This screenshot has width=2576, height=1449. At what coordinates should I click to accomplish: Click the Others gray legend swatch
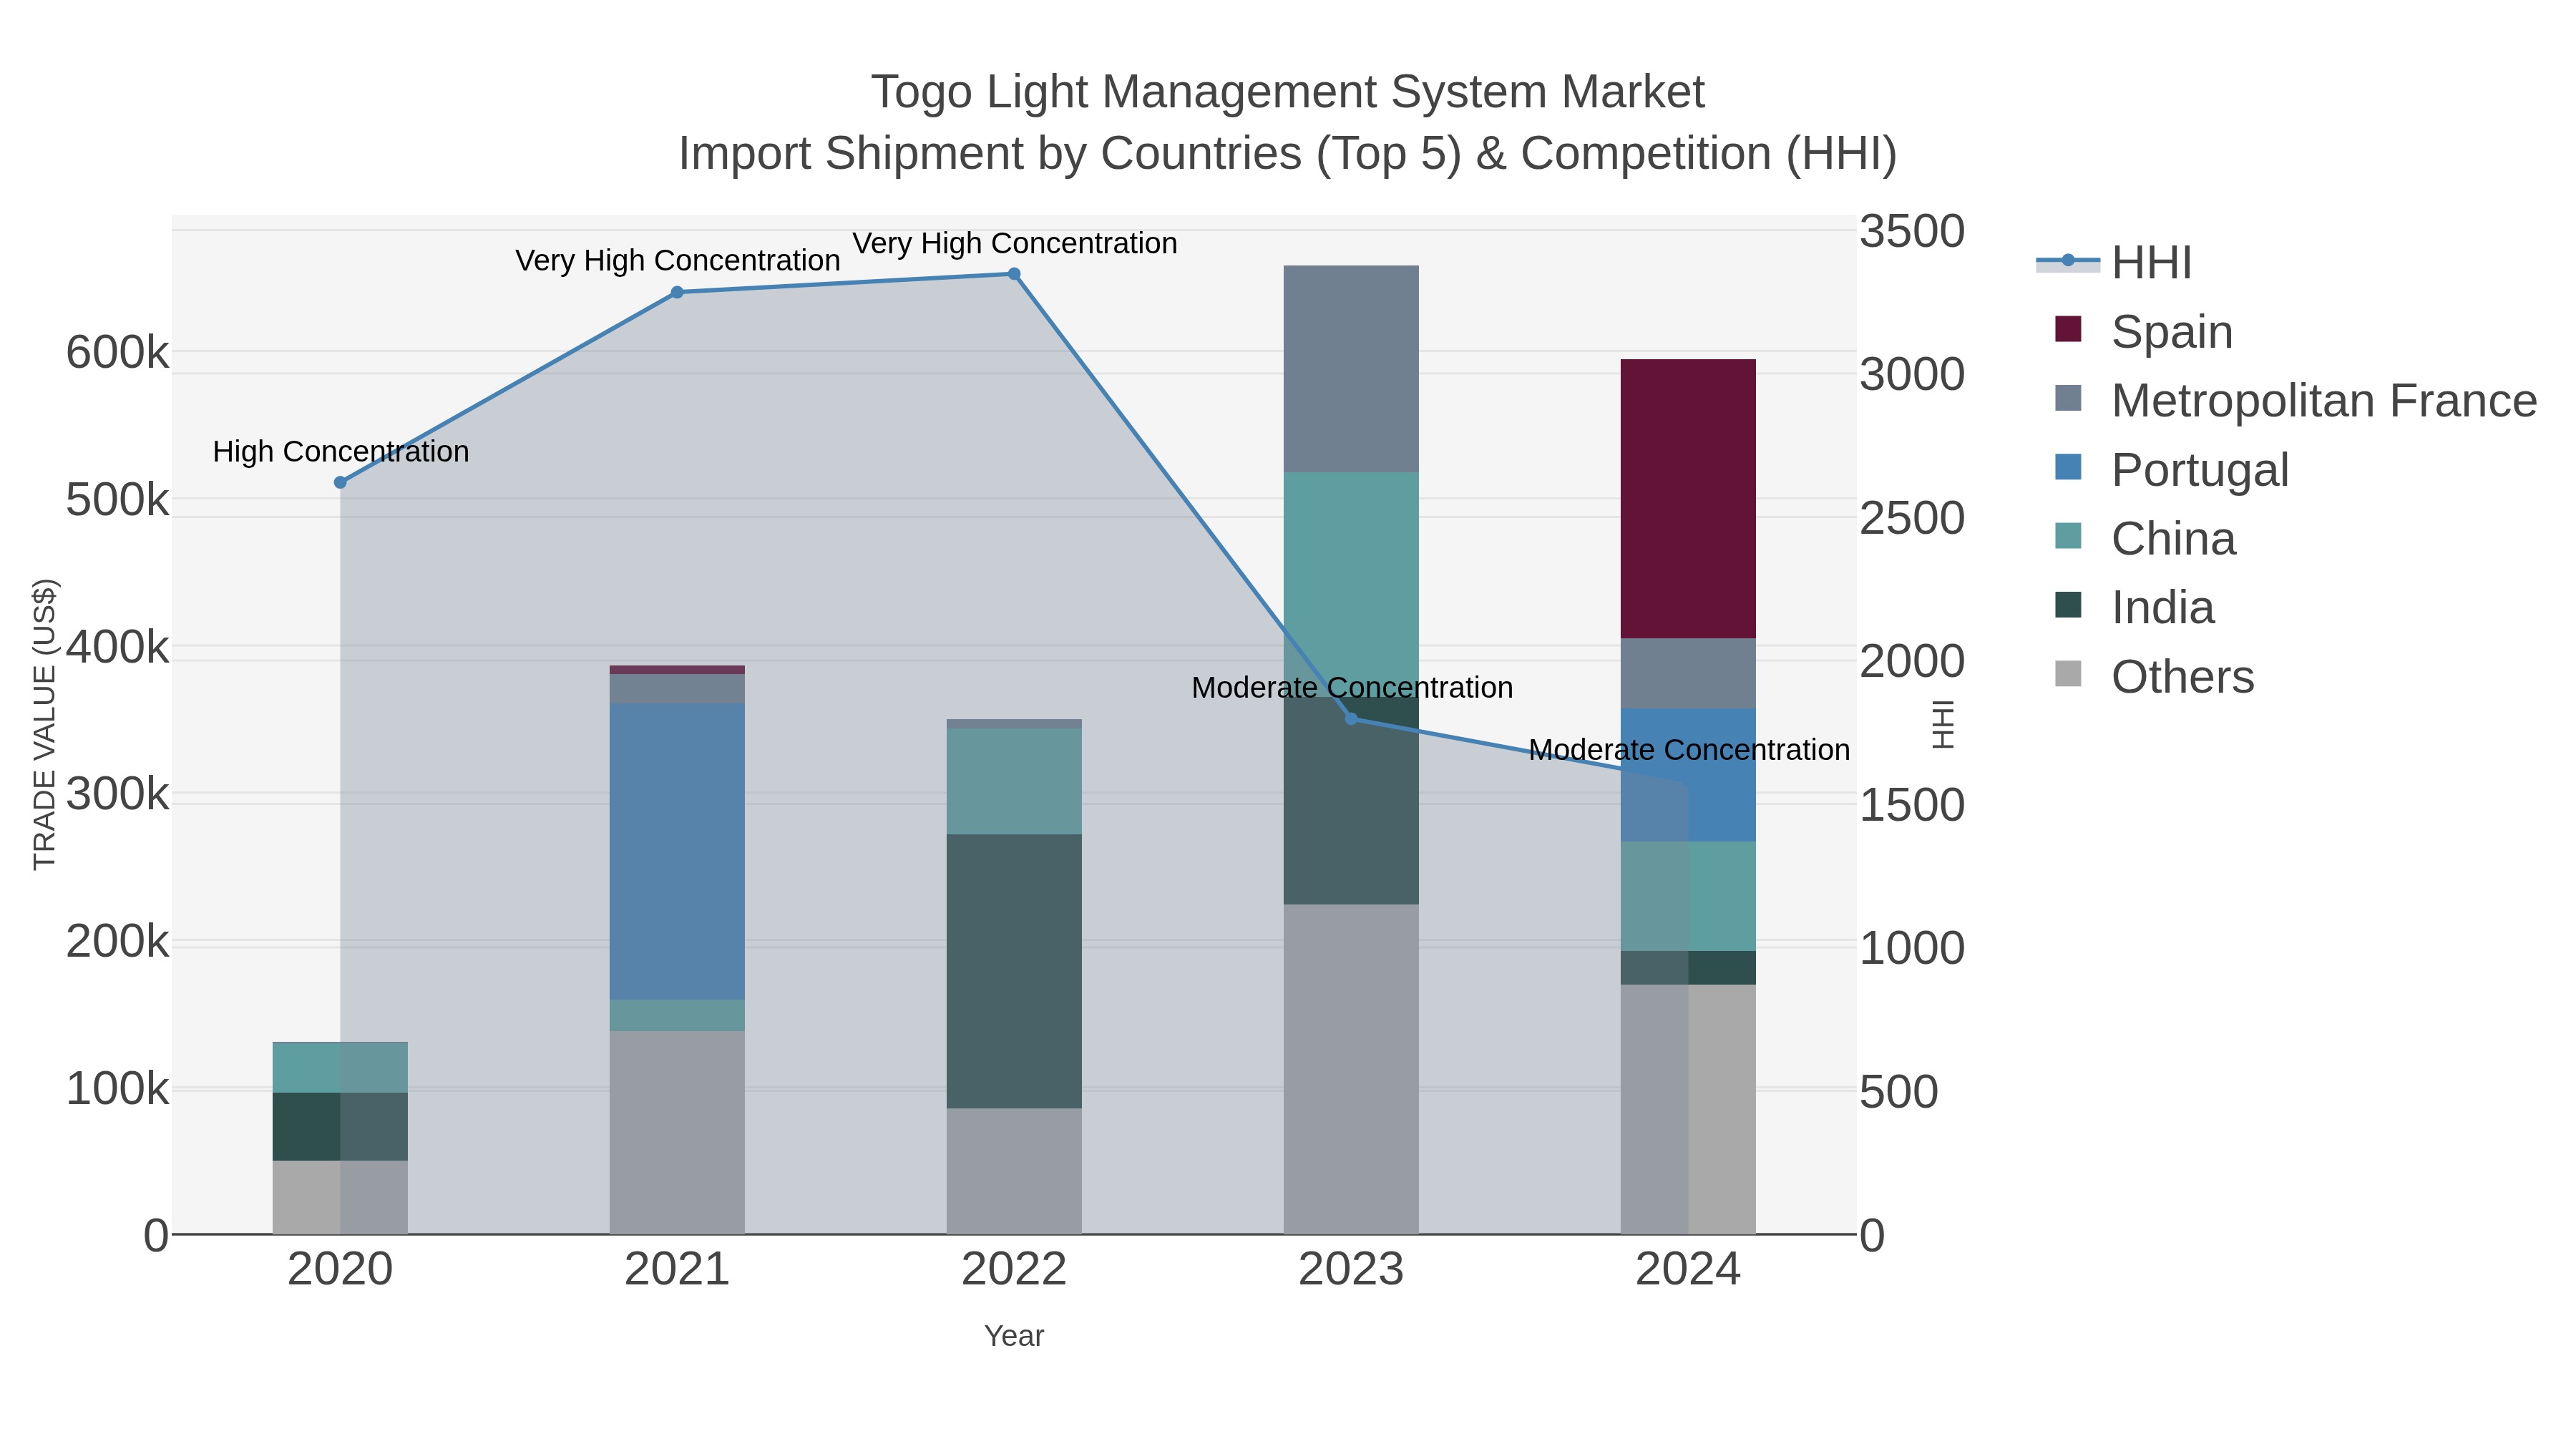click(2068, 674)
